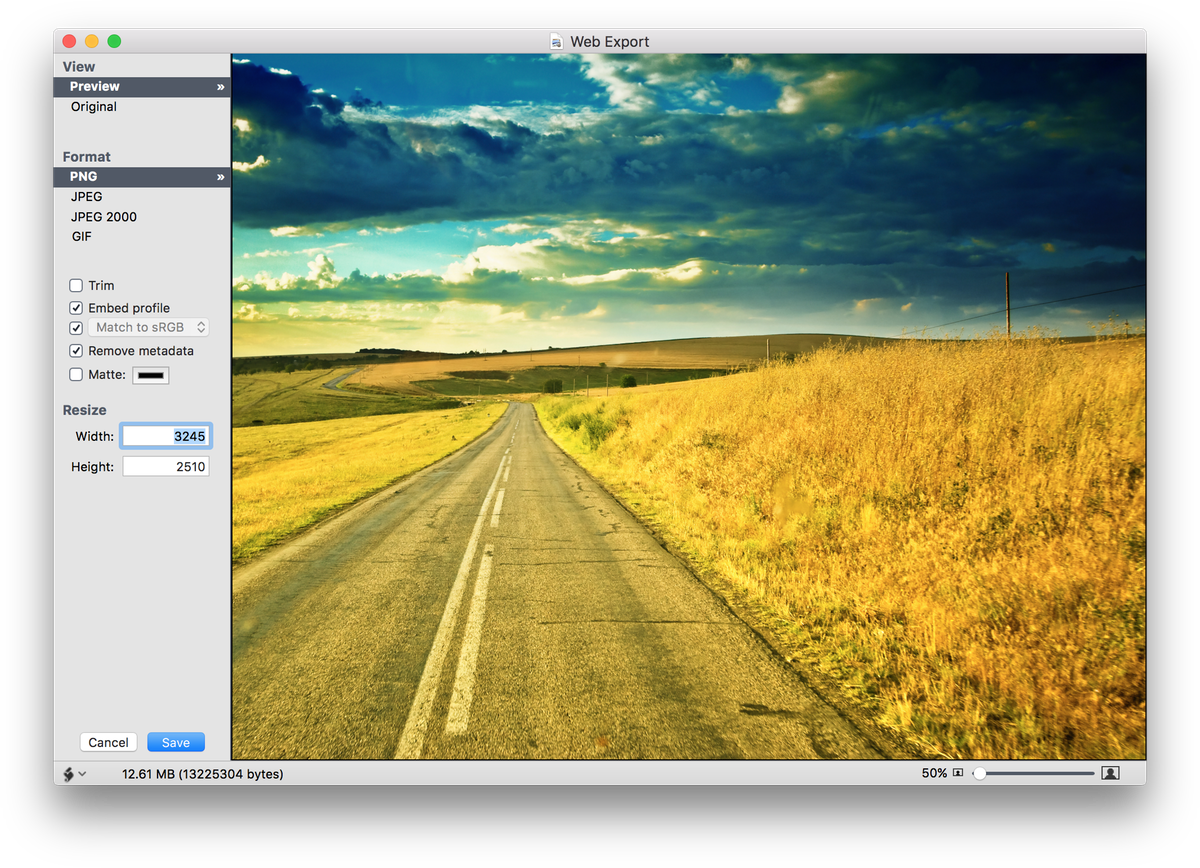1200x868 pixels.
Task: Open the dropdown next to the optimization icon
Action: tap(83, 773)
